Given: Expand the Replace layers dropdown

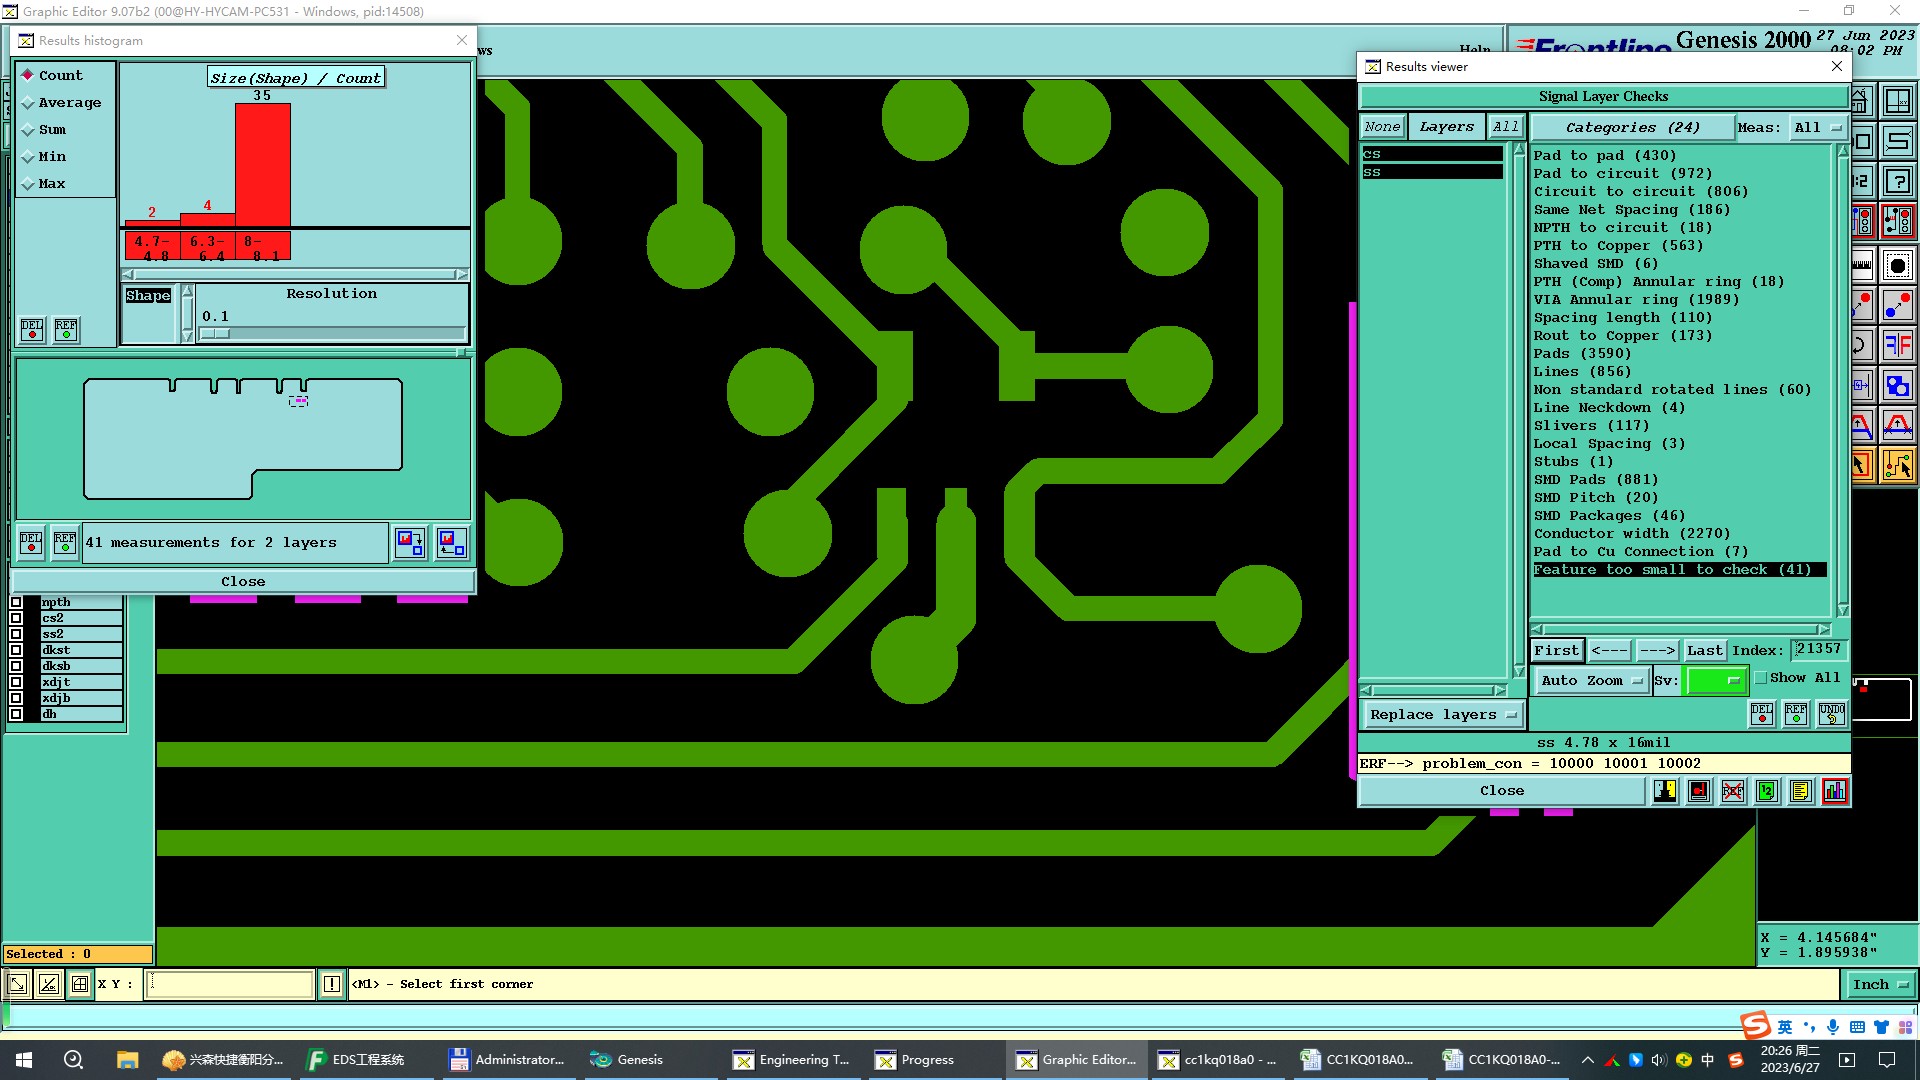Looking at the screenshot, I should pos(1442,714).
